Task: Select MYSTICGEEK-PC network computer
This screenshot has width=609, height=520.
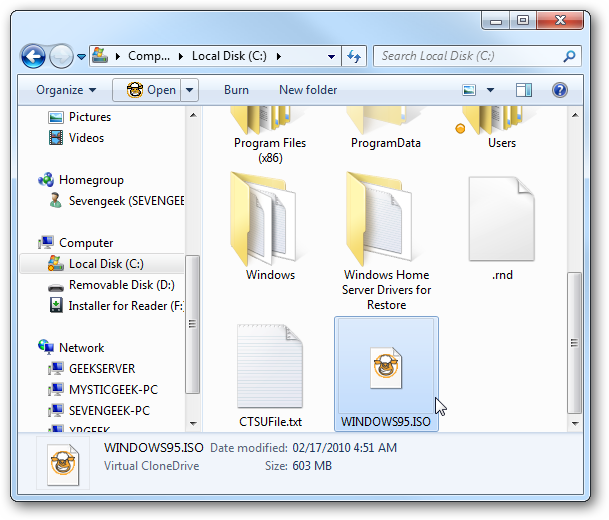Action: (113, 390)
